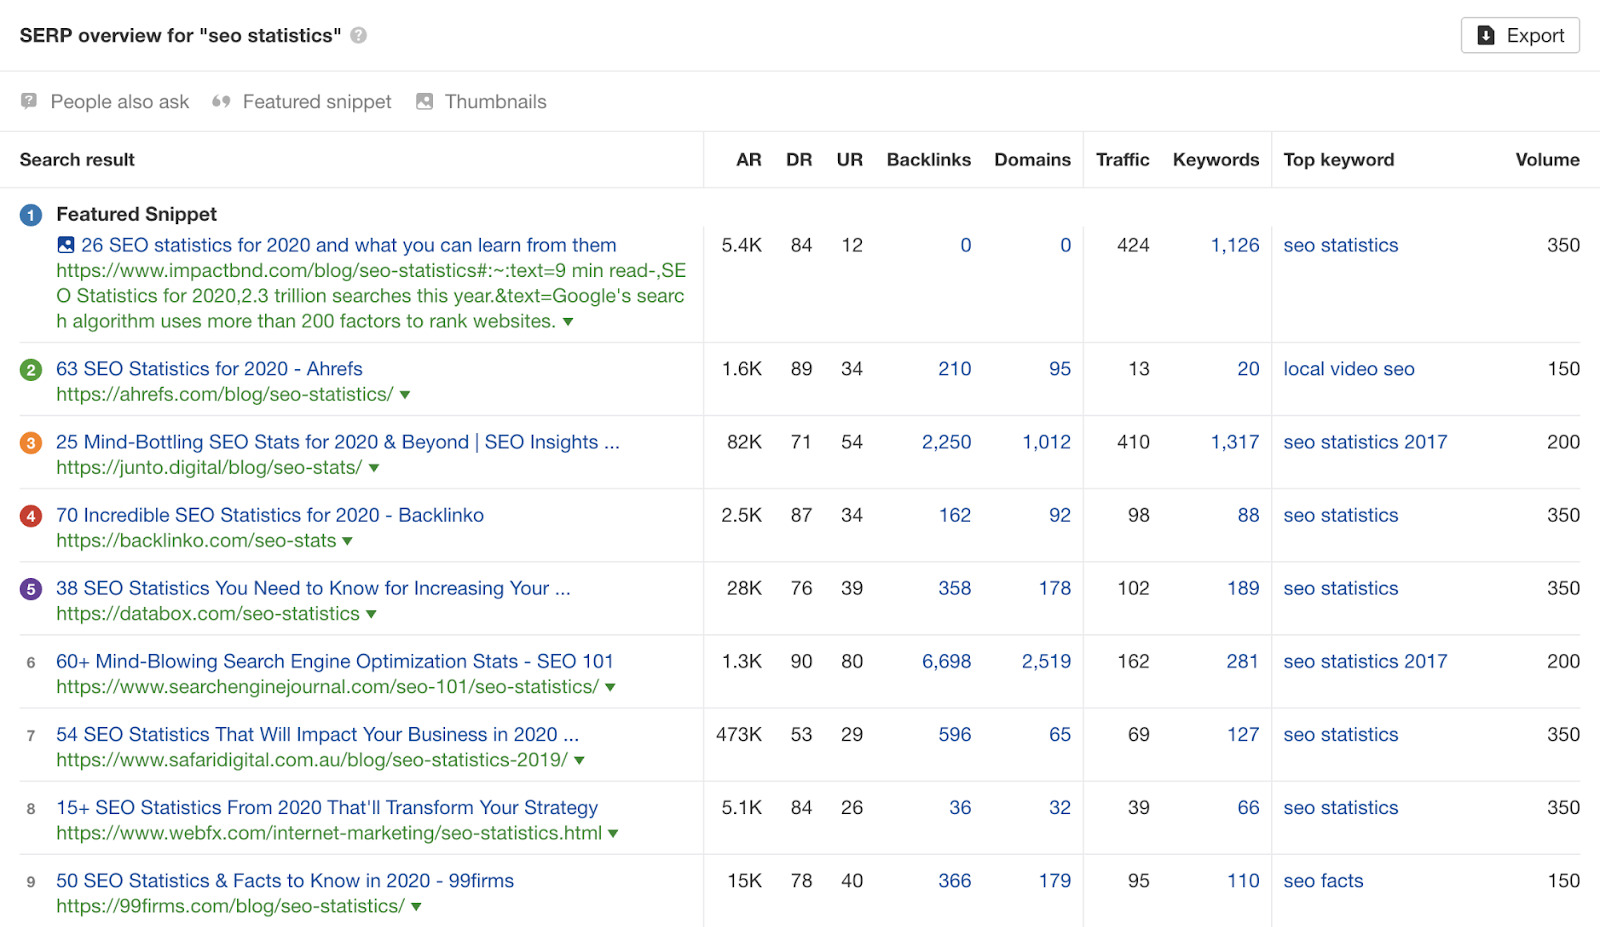Select the blue featured snippet position badge
The image size is (1600, 927).
[30, 214]
